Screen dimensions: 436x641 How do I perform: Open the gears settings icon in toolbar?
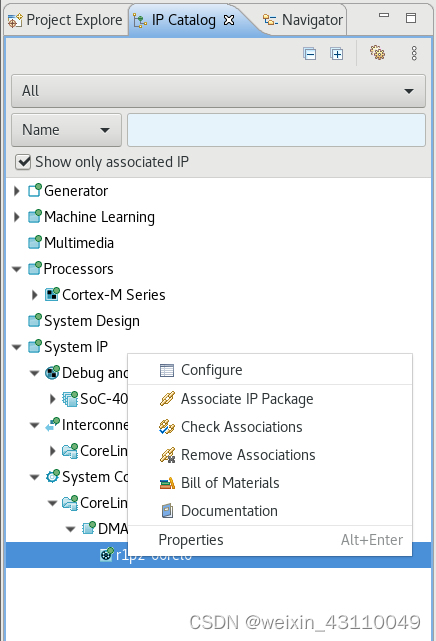tap(377, 53)
